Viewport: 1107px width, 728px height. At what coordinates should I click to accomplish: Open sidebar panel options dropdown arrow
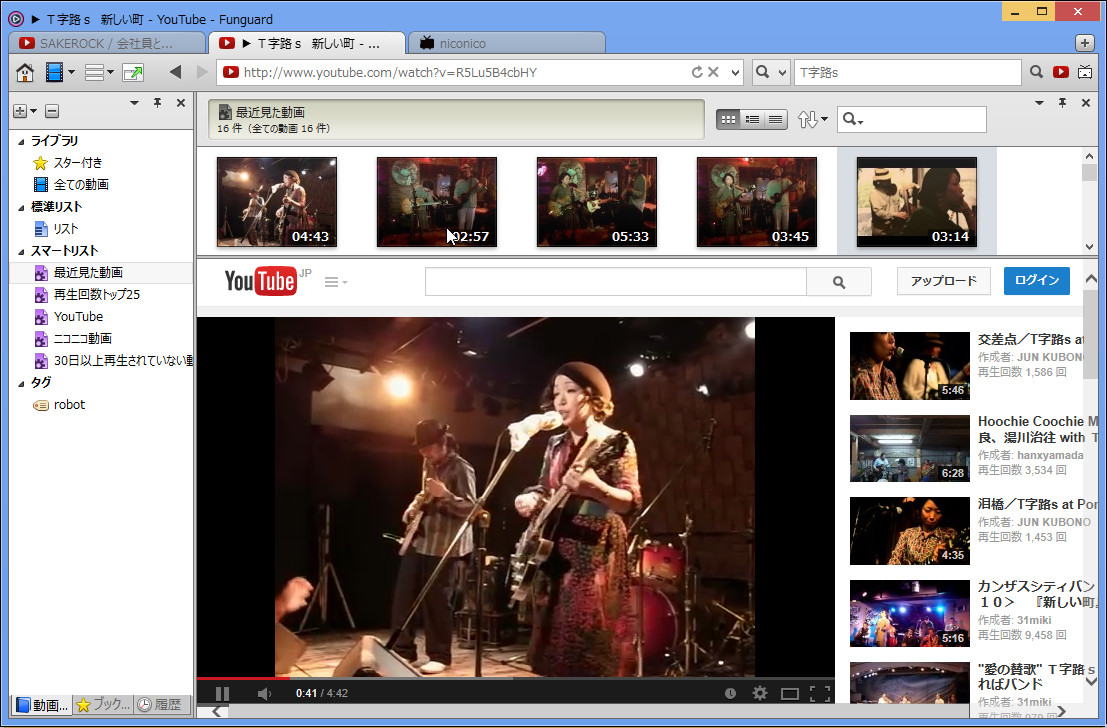point(134,103)
